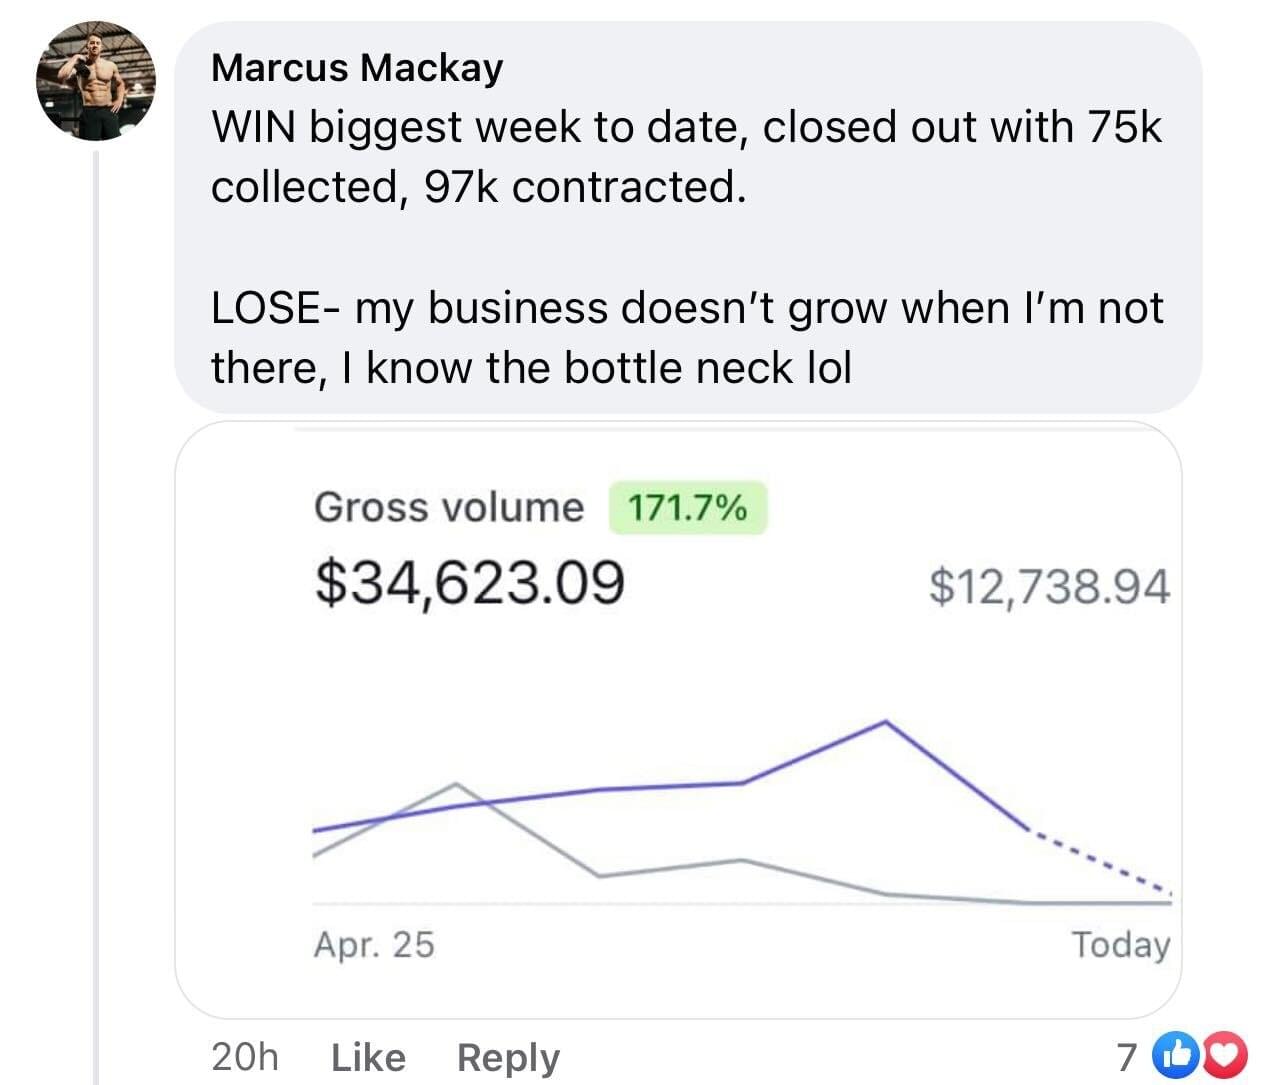Select the $34,623.09 gross volume figure
This screenshot has width=1284, height=1085.
click(470, 583)
